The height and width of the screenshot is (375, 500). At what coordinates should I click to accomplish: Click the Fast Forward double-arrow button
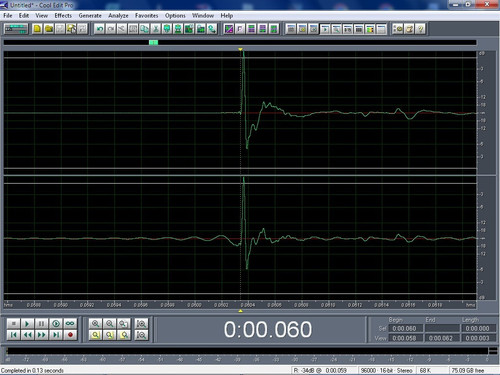click(x=41, y=334)
